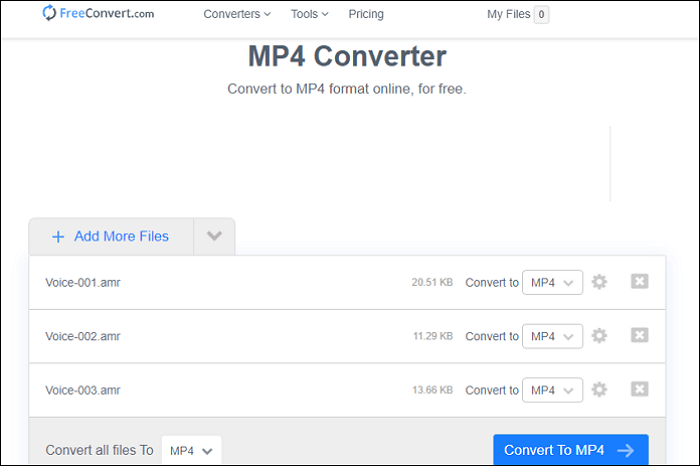Open the Converters menu

(237, 14)
